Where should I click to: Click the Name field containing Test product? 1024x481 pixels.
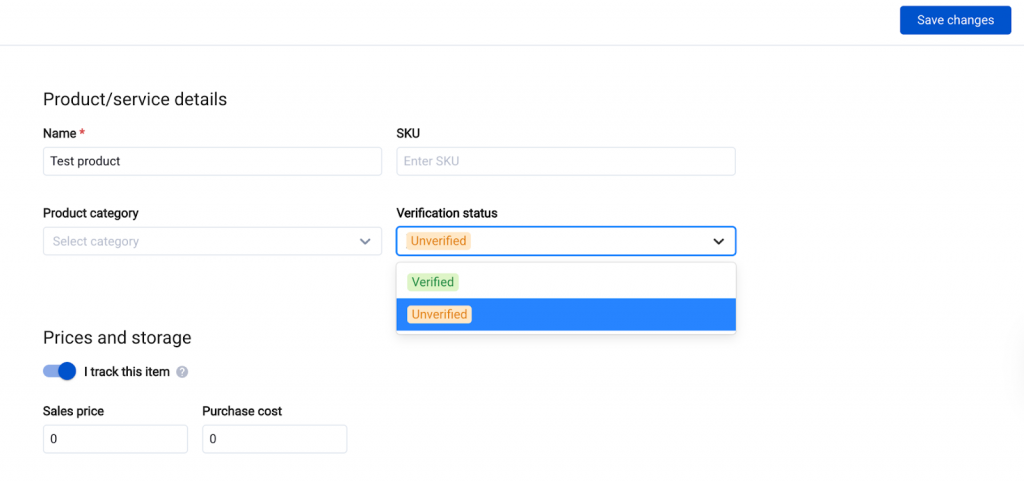tap(212, 161)
